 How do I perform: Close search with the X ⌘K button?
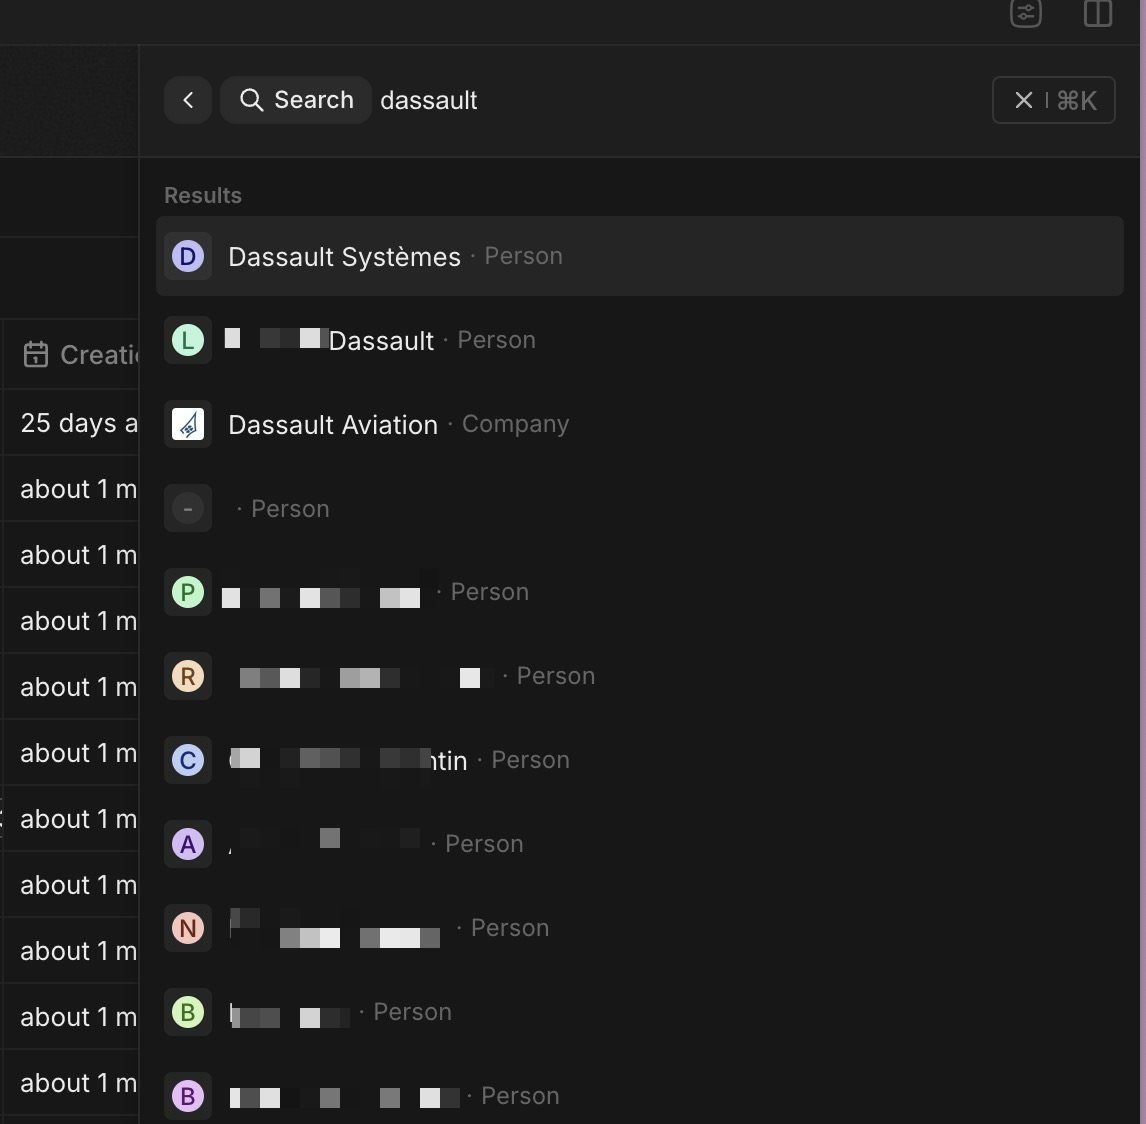1053,100
